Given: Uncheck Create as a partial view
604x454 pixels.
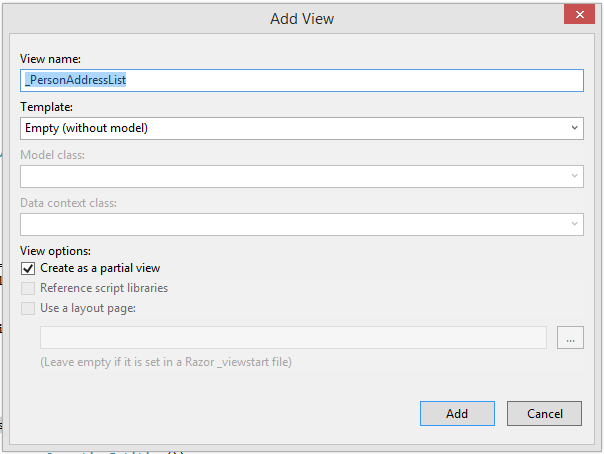Looking at the screenshot, I should point(28,268).
